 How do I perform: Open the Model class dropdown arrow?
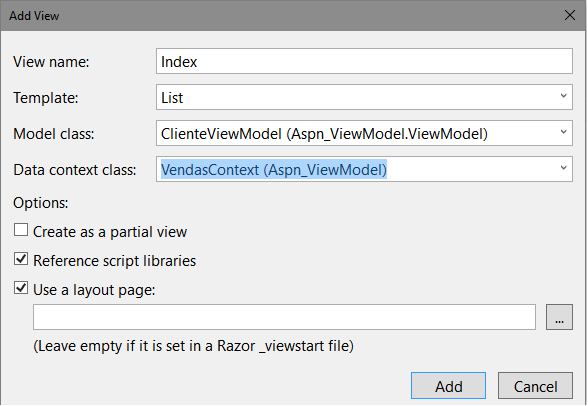click(563, 132)
